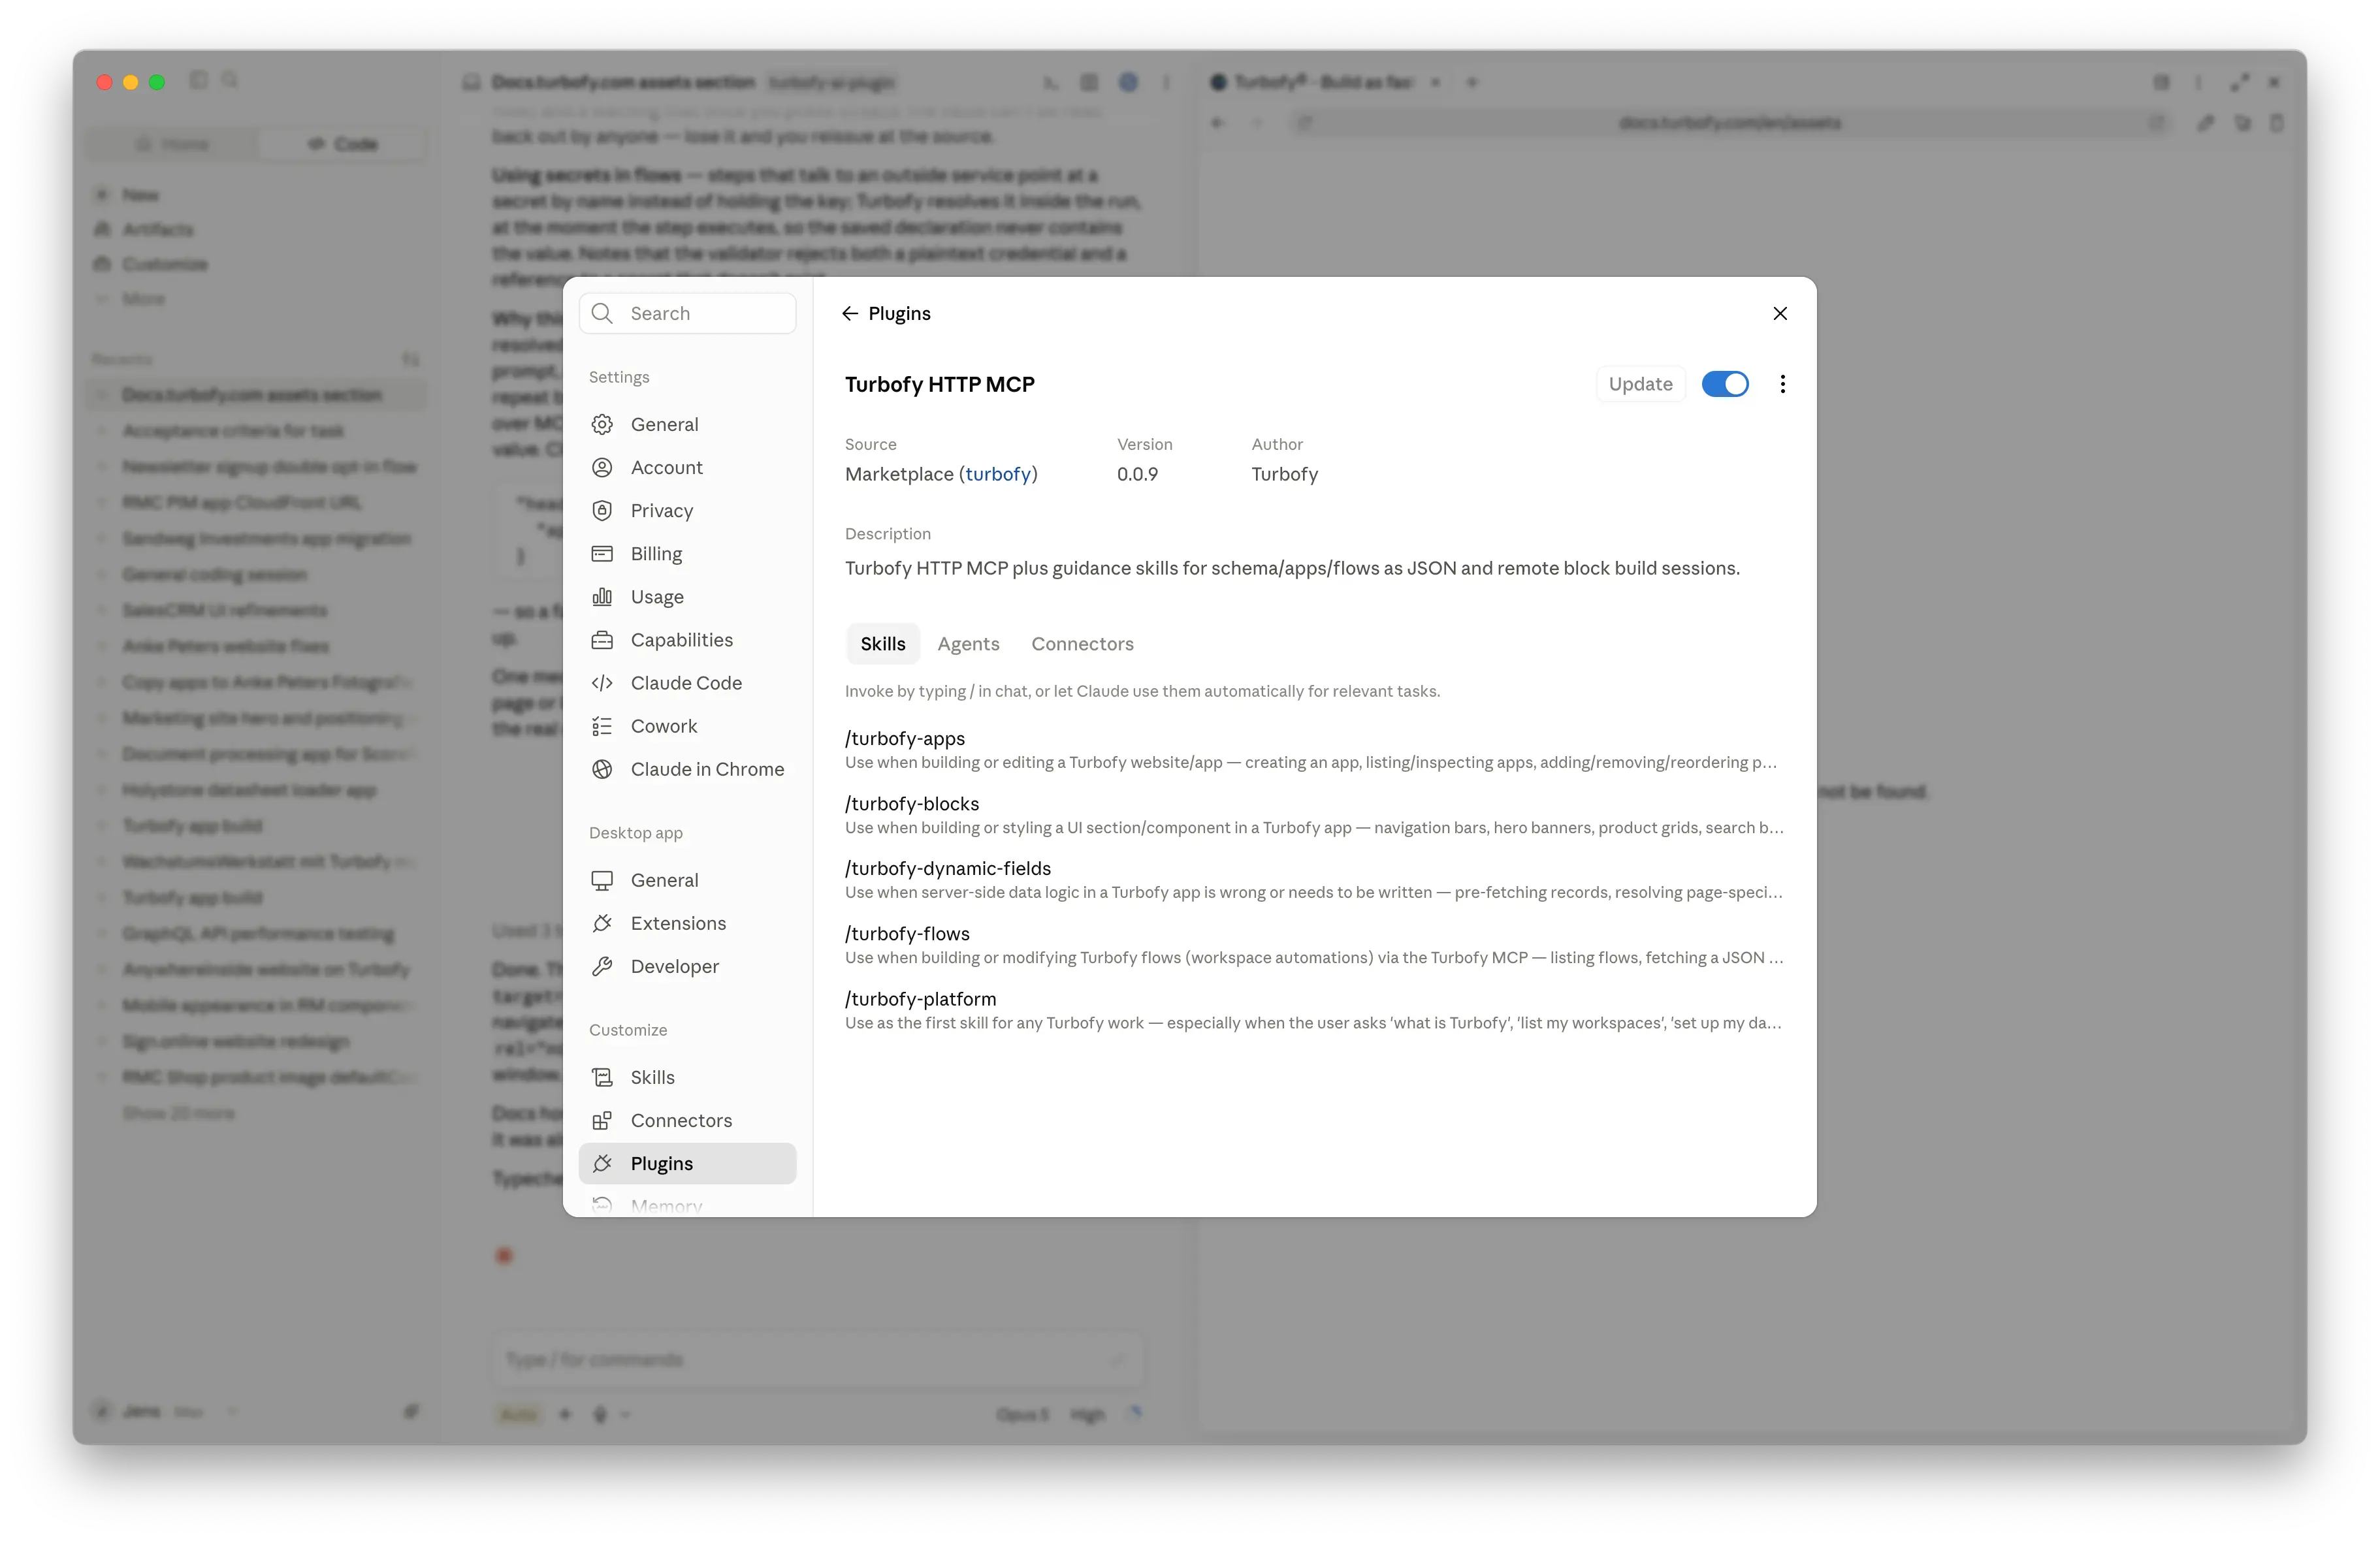Click browser back arrow in right pane
This screenshot has width=2380, height=1541.
click(x=1217, y=123)
